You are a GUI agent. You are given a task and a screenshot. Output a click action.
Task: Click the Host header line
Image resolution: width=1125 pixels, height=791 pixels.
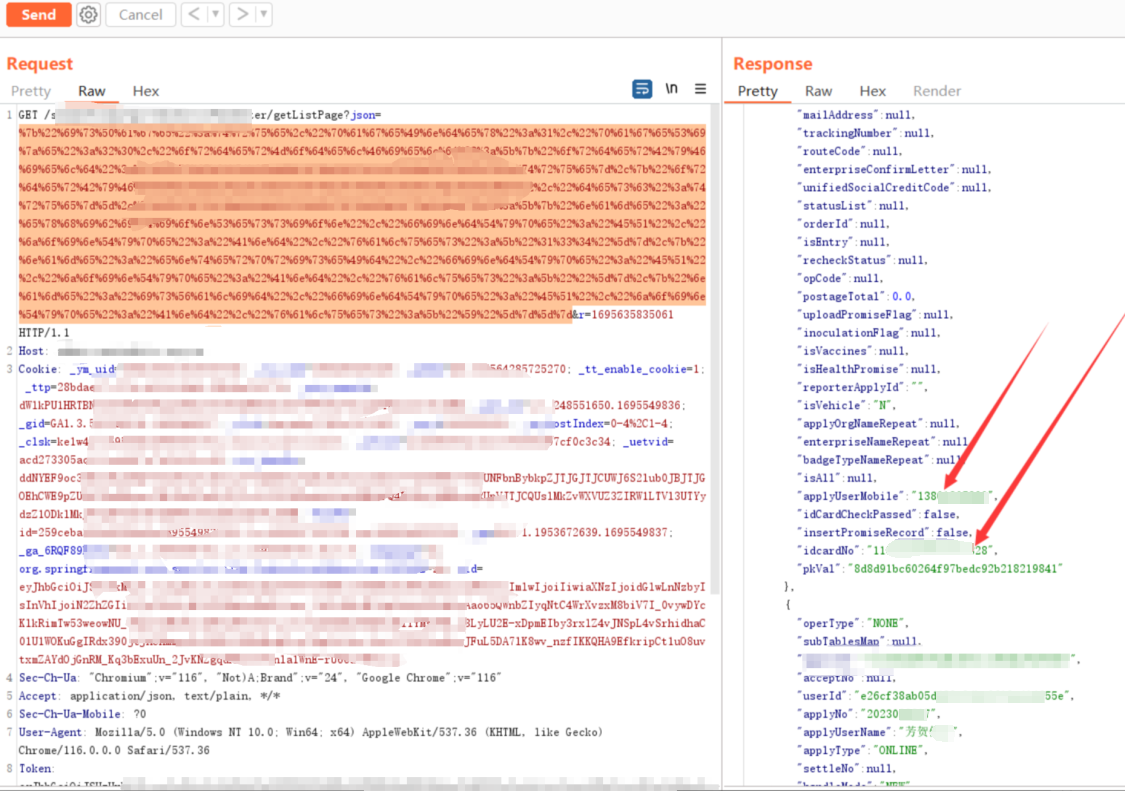[x=111, y=351]
